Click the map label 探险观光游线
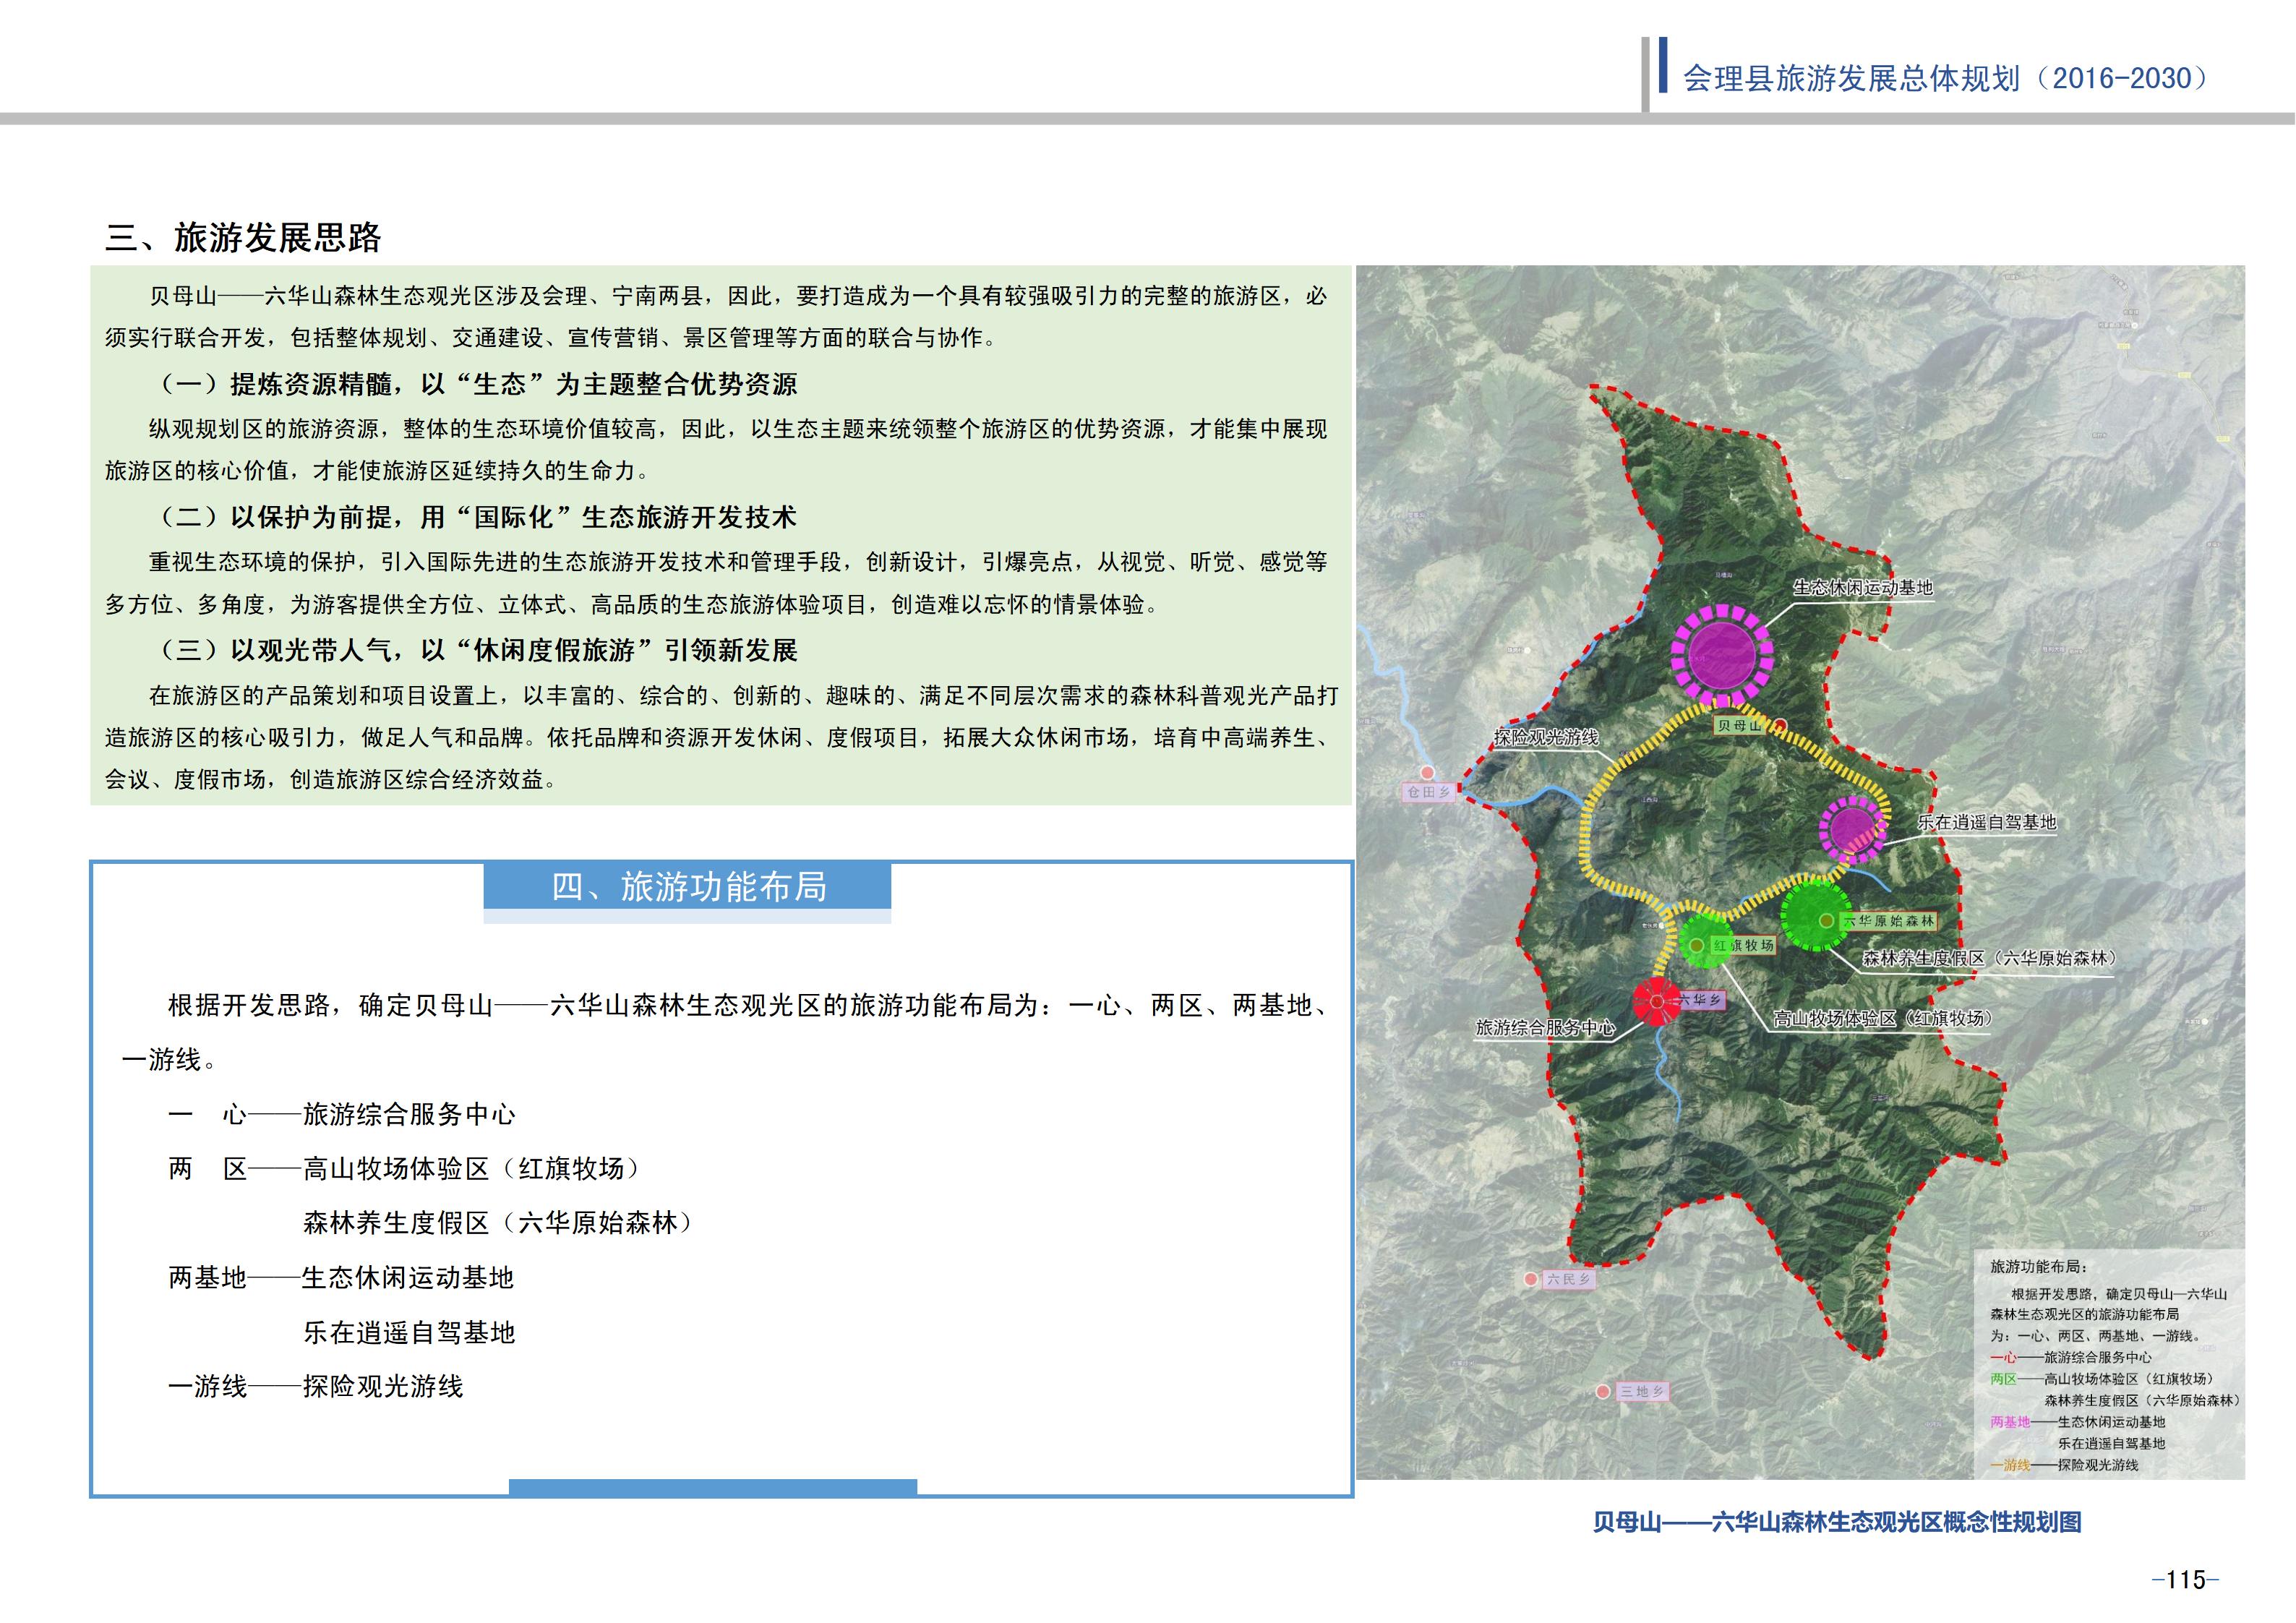Screen dimensions: 2296x1623 point(1546,737)
